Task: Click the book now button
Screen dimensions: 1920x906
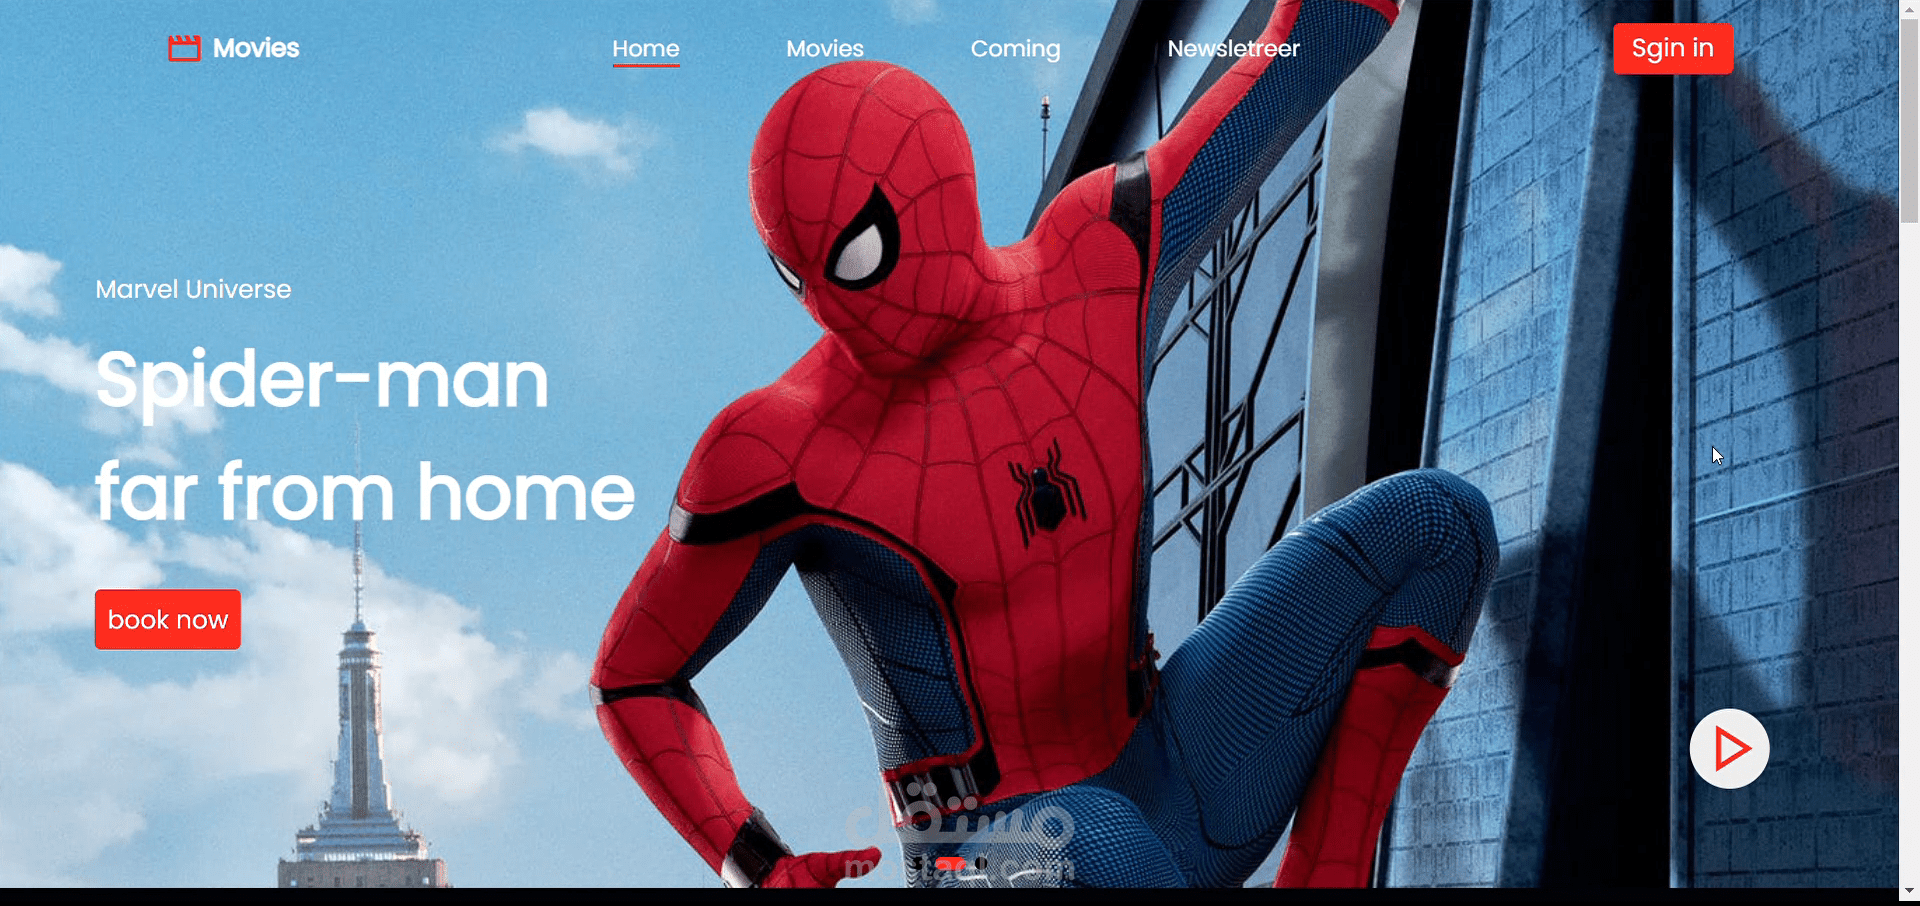Action: click(x=168, y=620)
